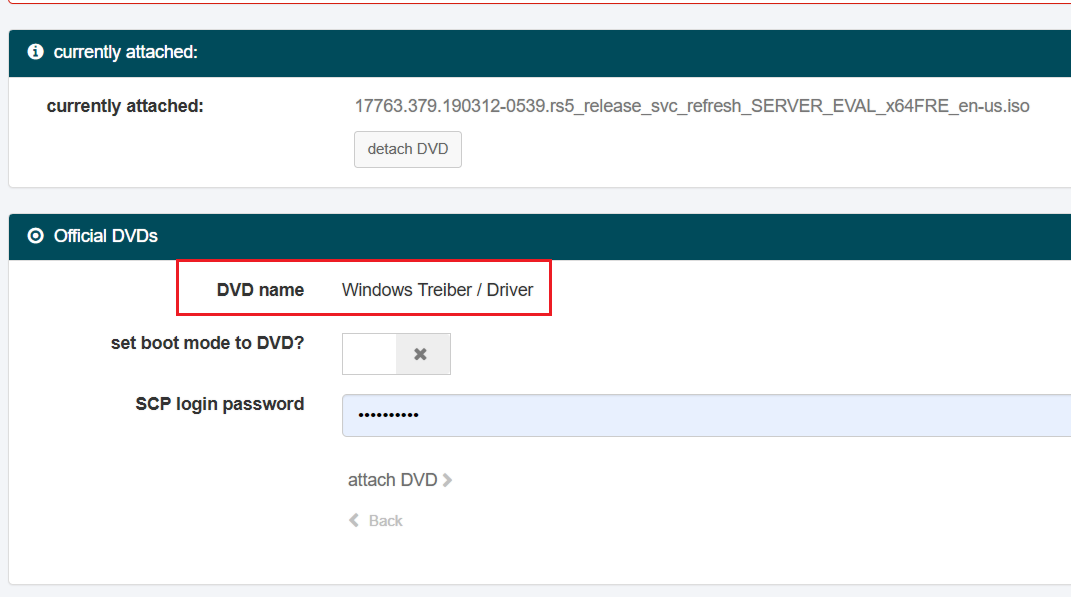This screenshot has height=597, width=1071.
Task: Click the chevron arrow after attach DVD
Action: tap(447, 480)
